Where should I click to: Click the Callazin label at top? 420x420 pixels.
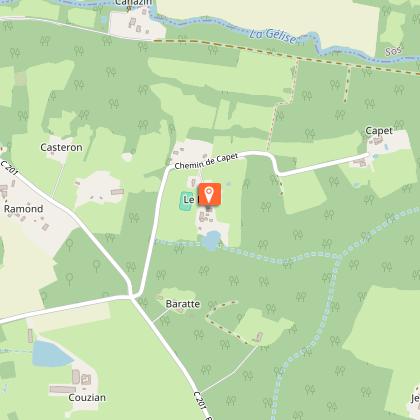(x=133, y=3)
